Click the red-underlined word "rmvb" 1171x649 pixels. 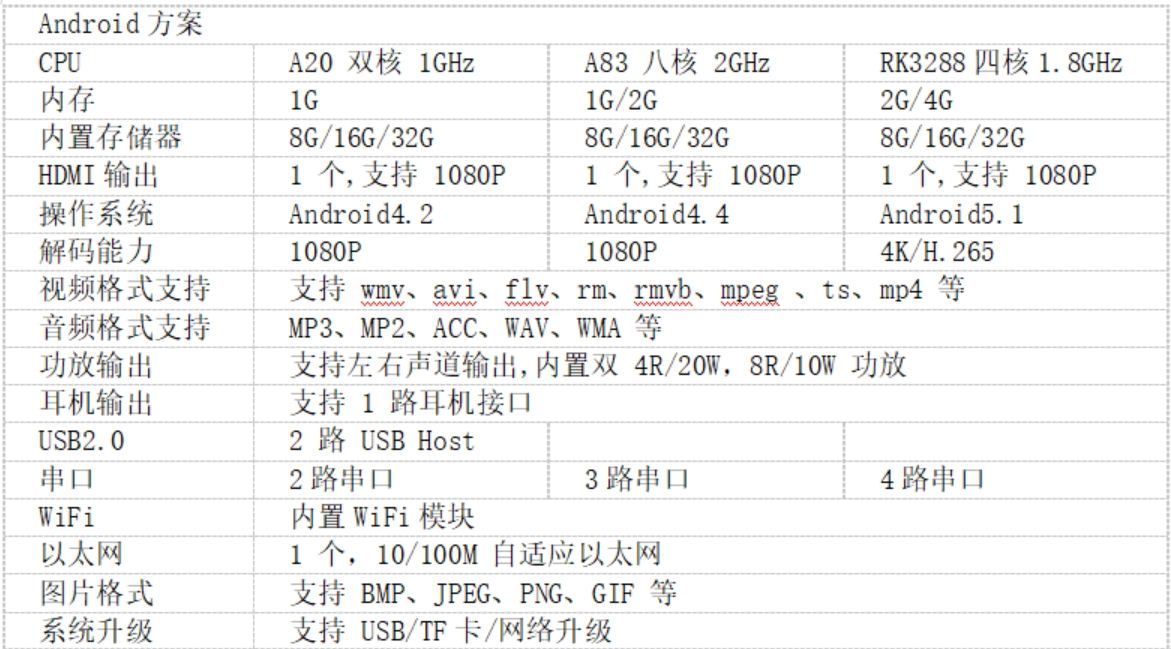point(666,290)
